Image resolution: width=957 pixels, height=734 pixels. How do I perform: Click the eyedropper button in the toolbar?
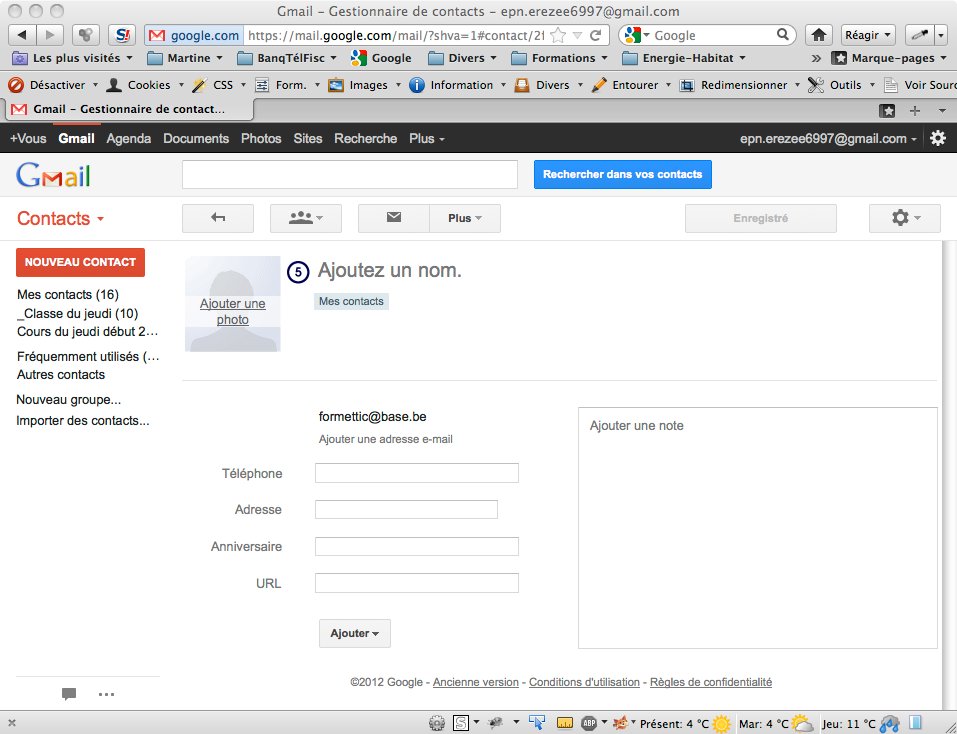pyautogui.click(x=919, y=35)
